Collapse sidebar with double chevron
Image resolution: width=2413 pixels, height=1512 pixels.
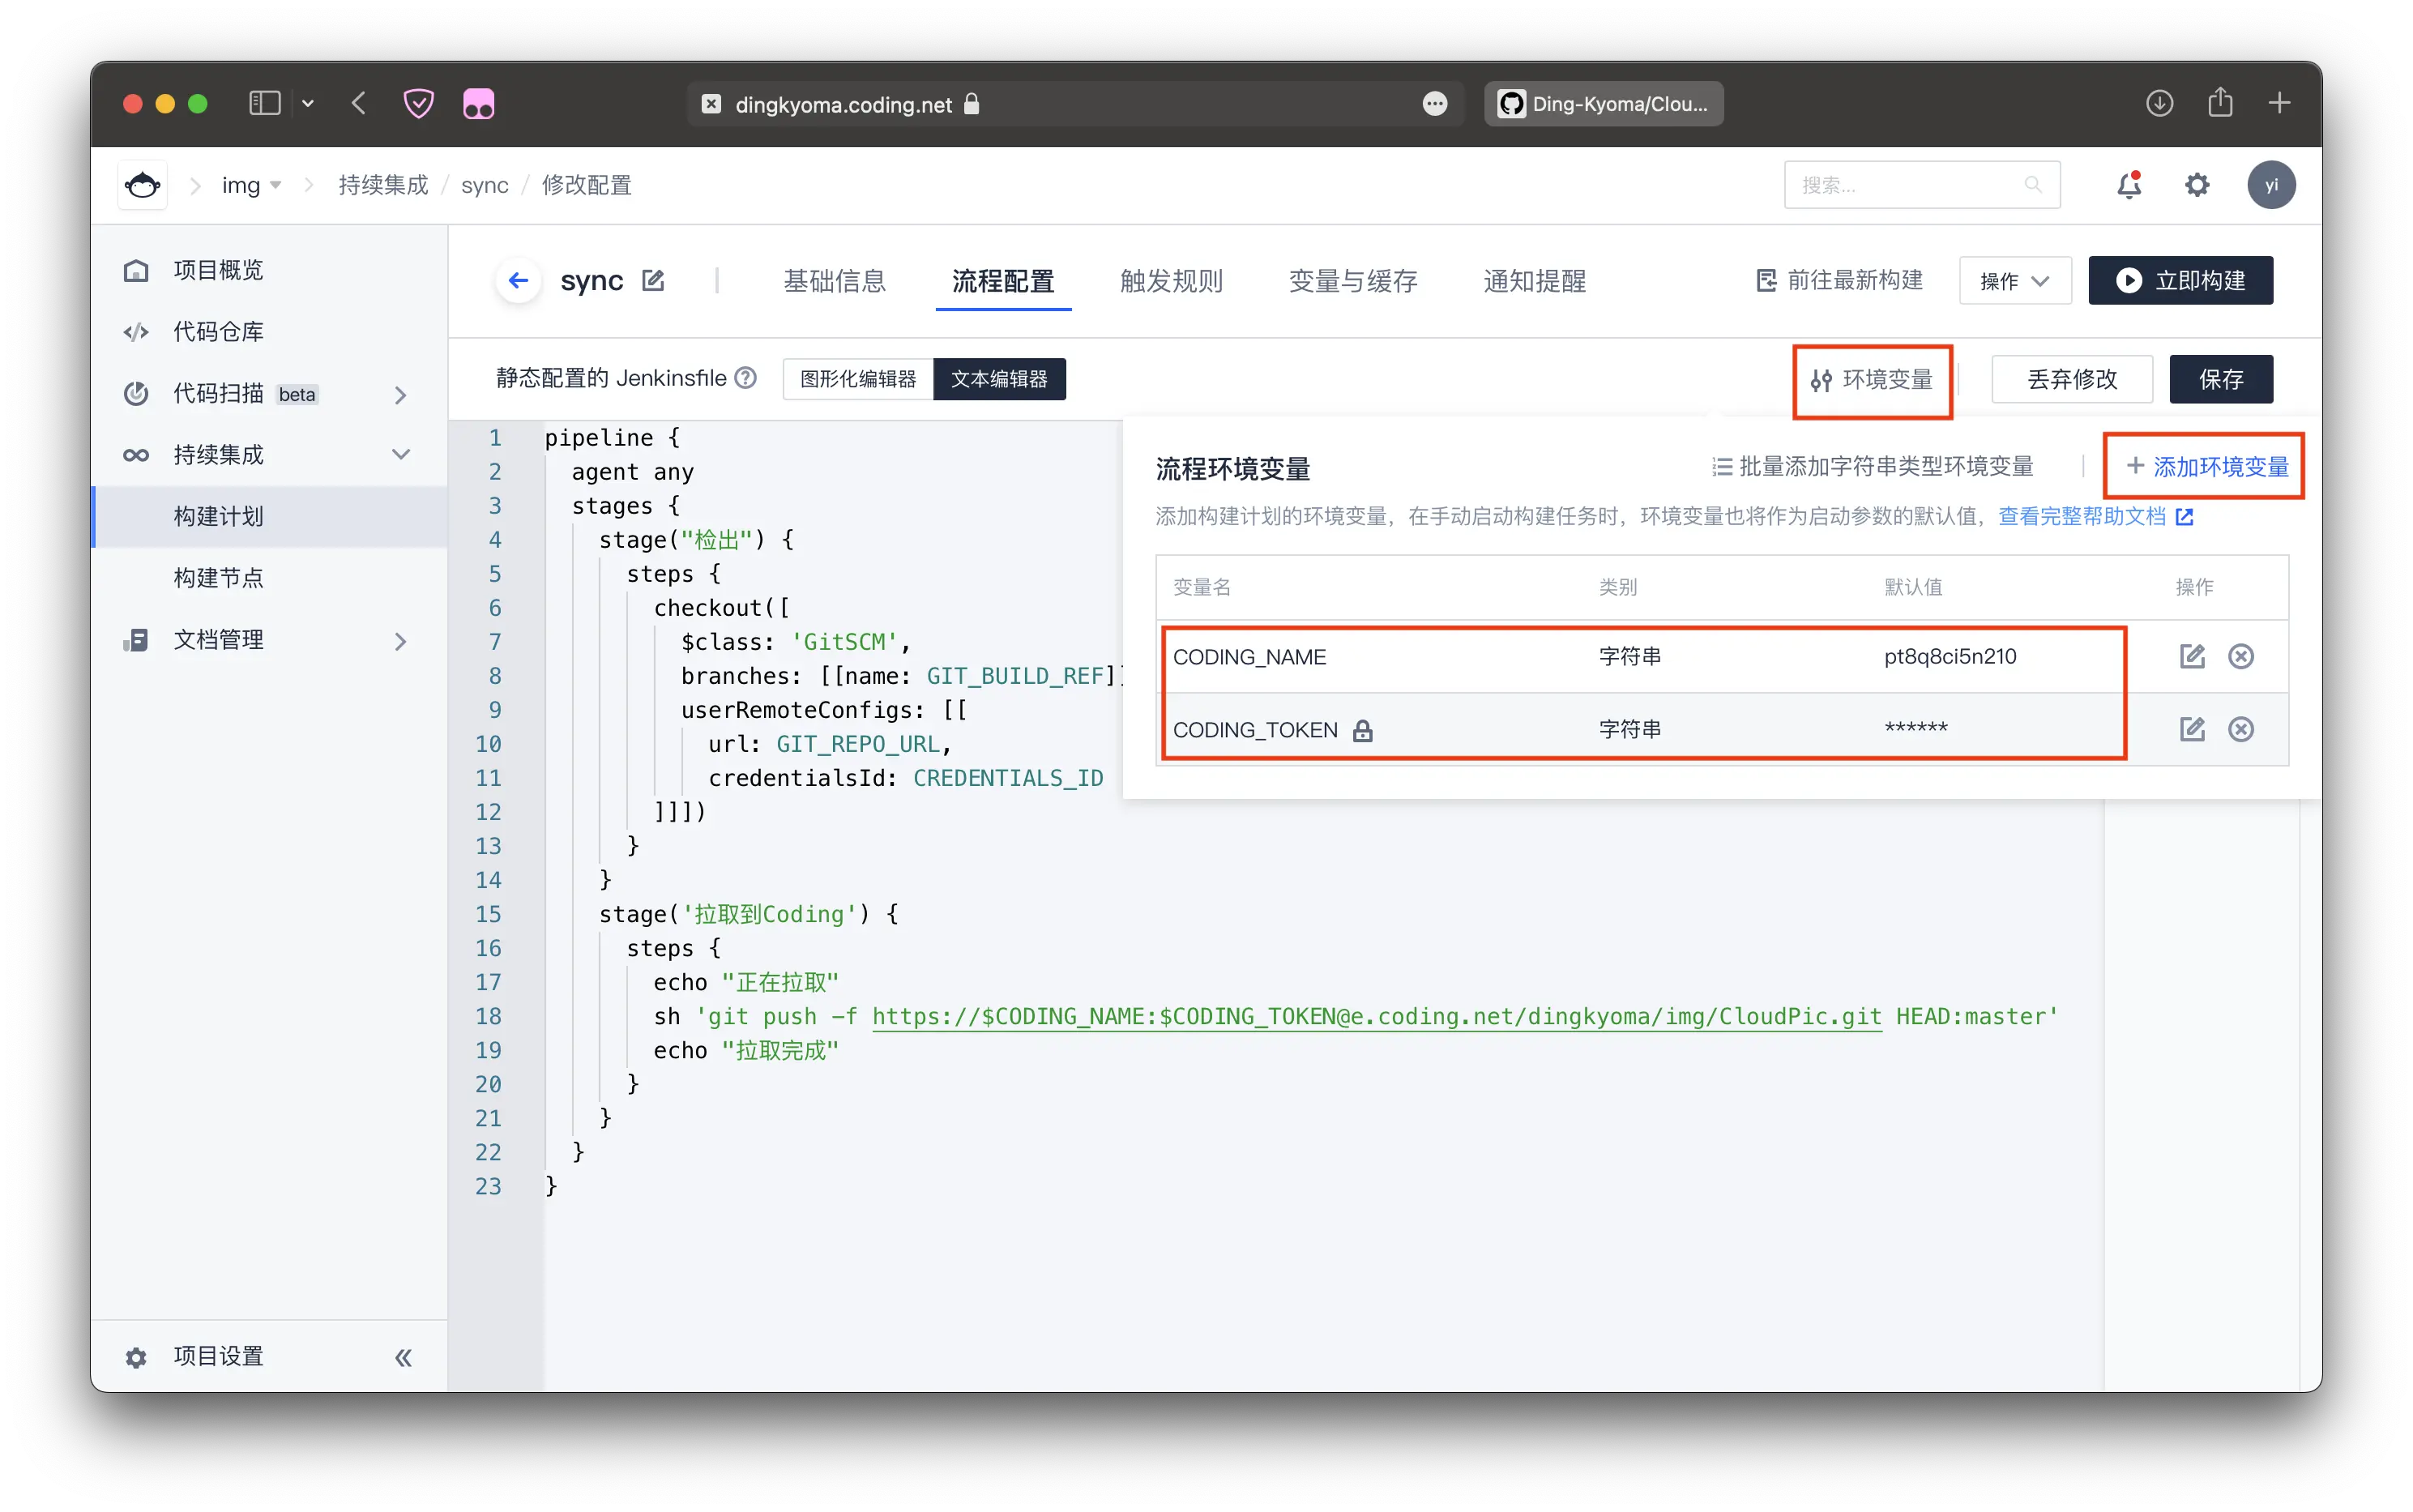[403, 1357]
